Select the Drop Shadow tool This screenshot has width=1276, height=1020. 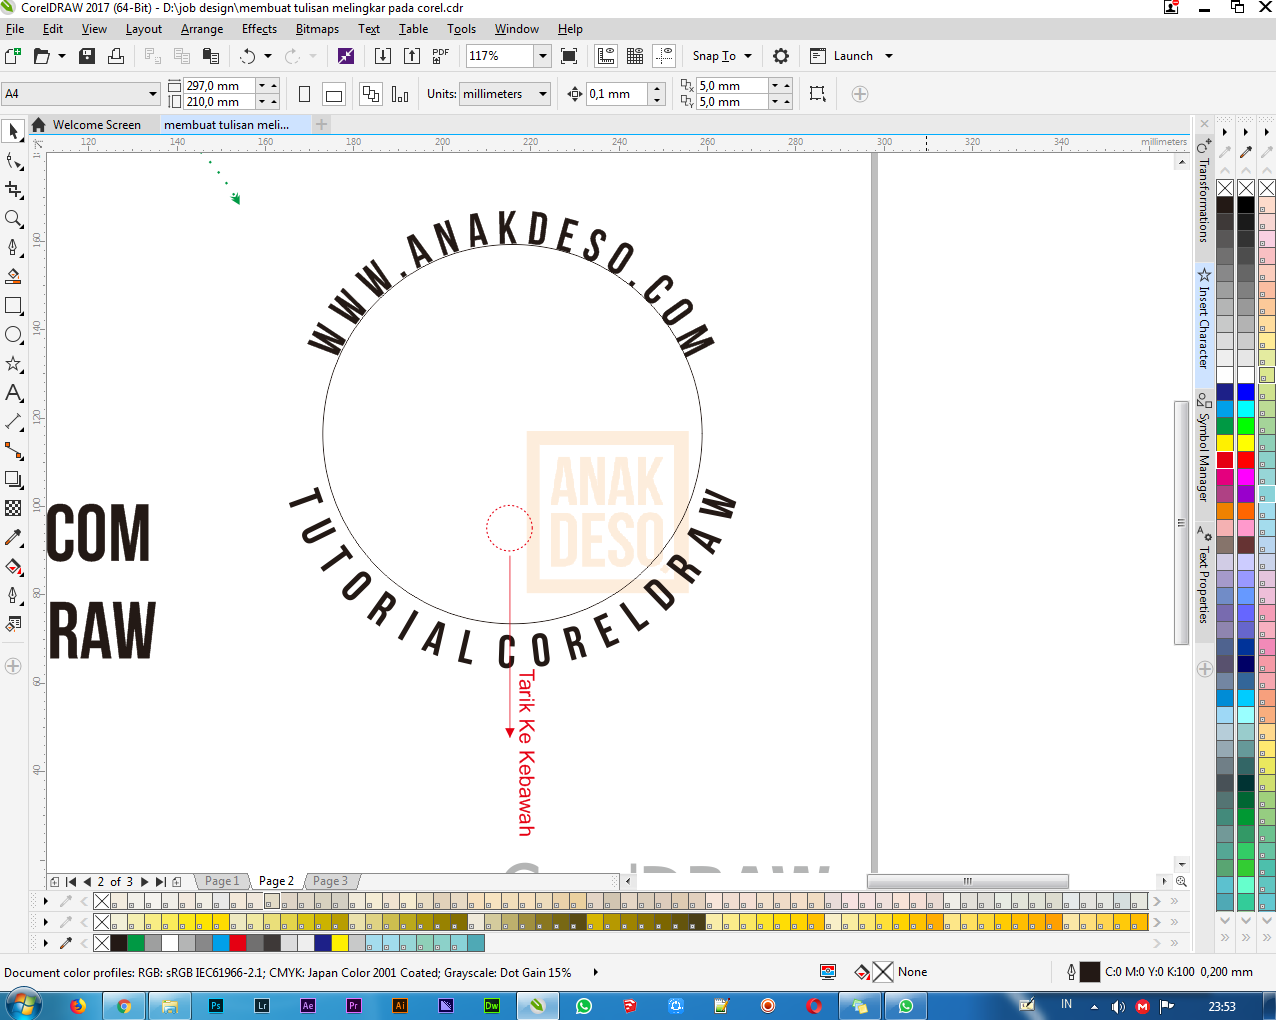point(13,479)
